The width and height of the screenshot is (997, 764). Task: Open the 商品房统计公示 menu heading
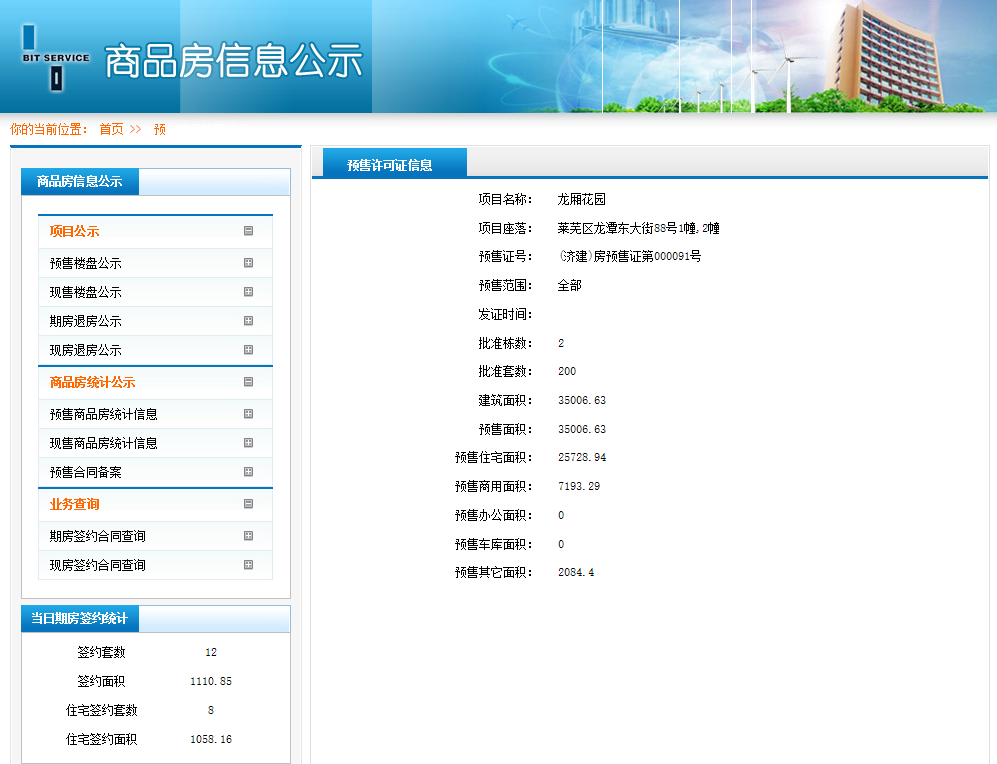pyautogui.click(x=92, y=383)
